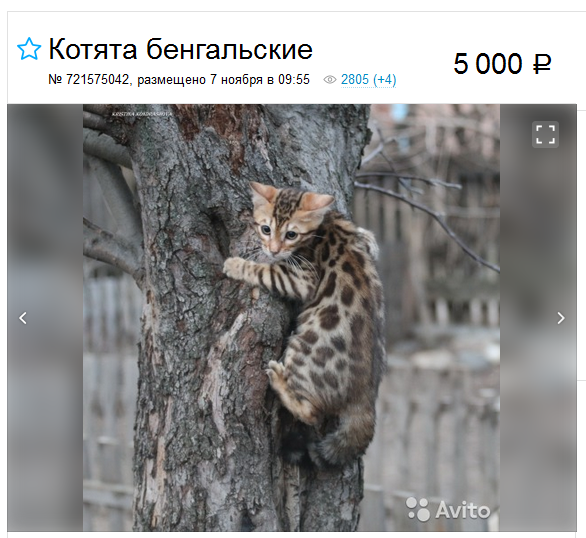The height and width of the screenshot is (538, 586).
Task: Click the title "Котята бенгальские"
Action: point(181,49)
